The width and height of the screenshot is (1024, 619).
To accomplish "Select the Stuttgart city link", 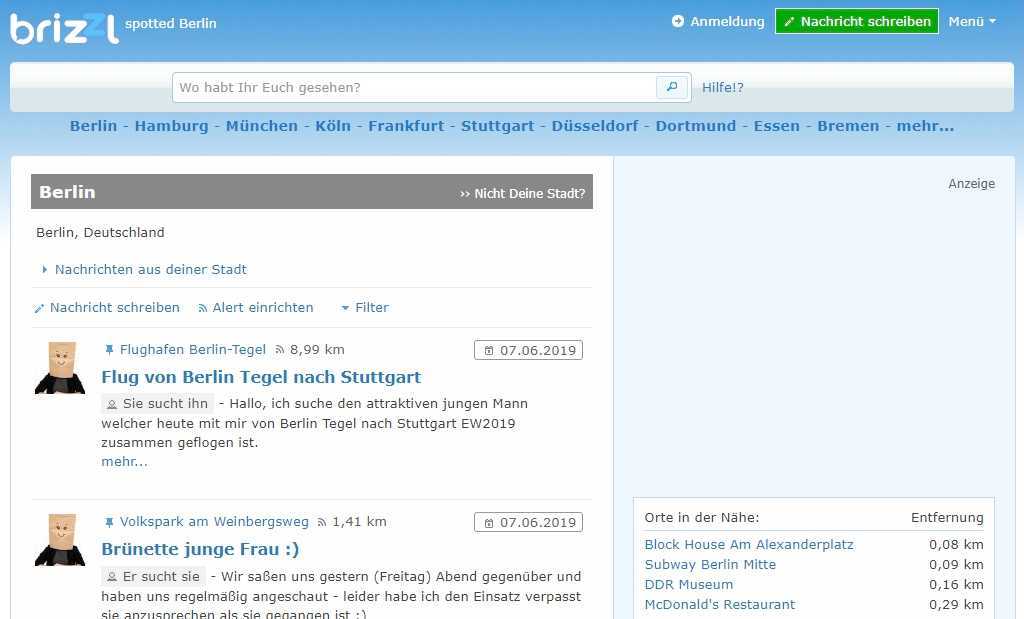I will [x=498, y=126].
